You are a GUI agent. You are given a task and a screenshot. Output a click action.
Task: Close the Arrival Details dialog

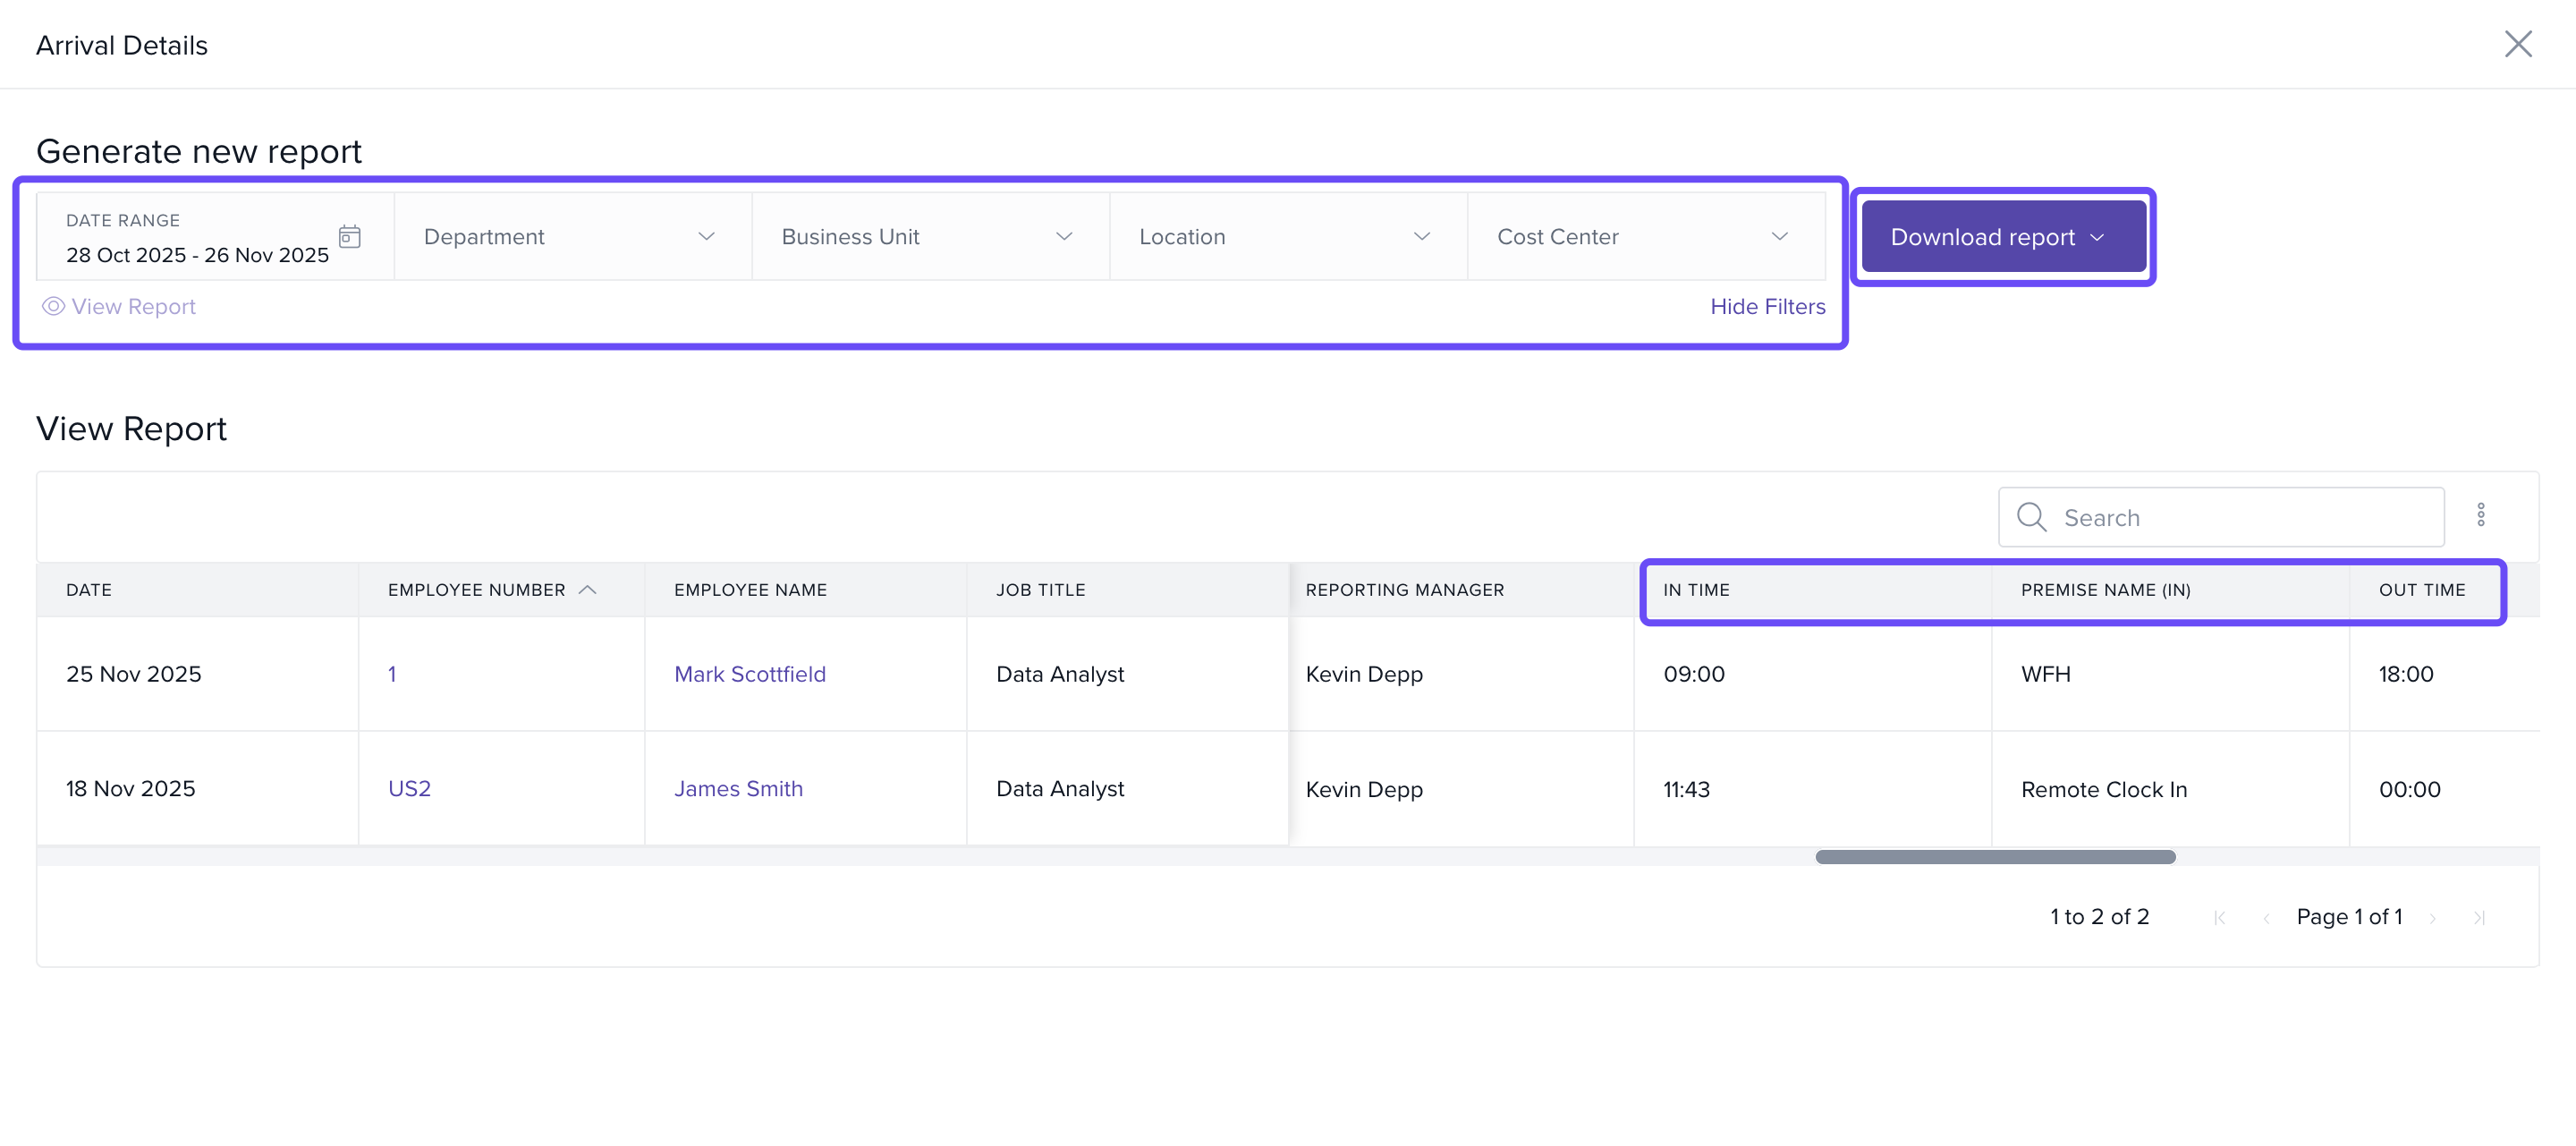[x=2517, y=44]
